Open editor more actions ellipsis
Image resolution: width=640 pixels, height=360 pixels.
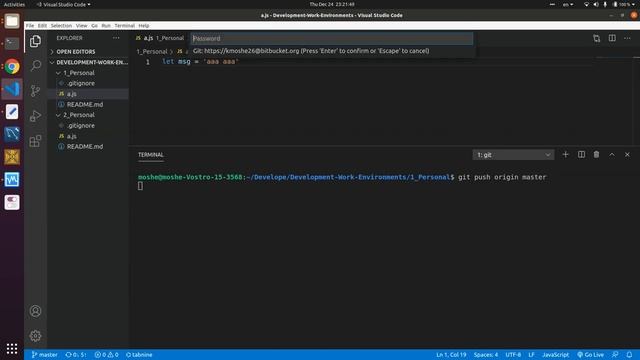[x=627, y=38]
